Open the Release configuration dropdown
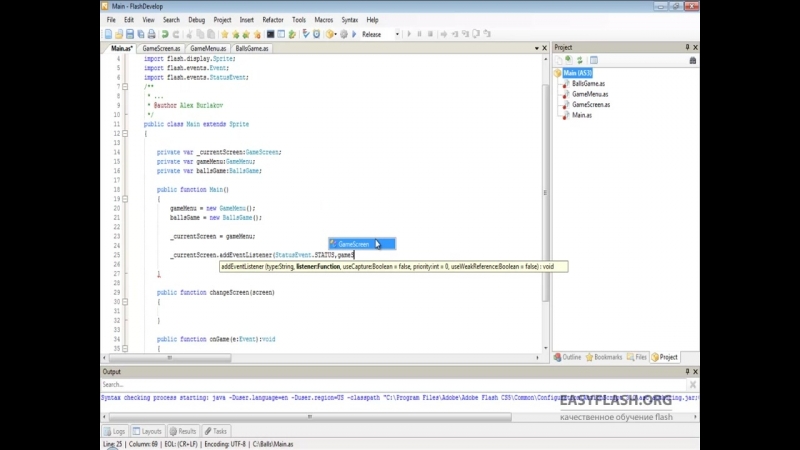 pyautogui.click(x=397, y=34)
